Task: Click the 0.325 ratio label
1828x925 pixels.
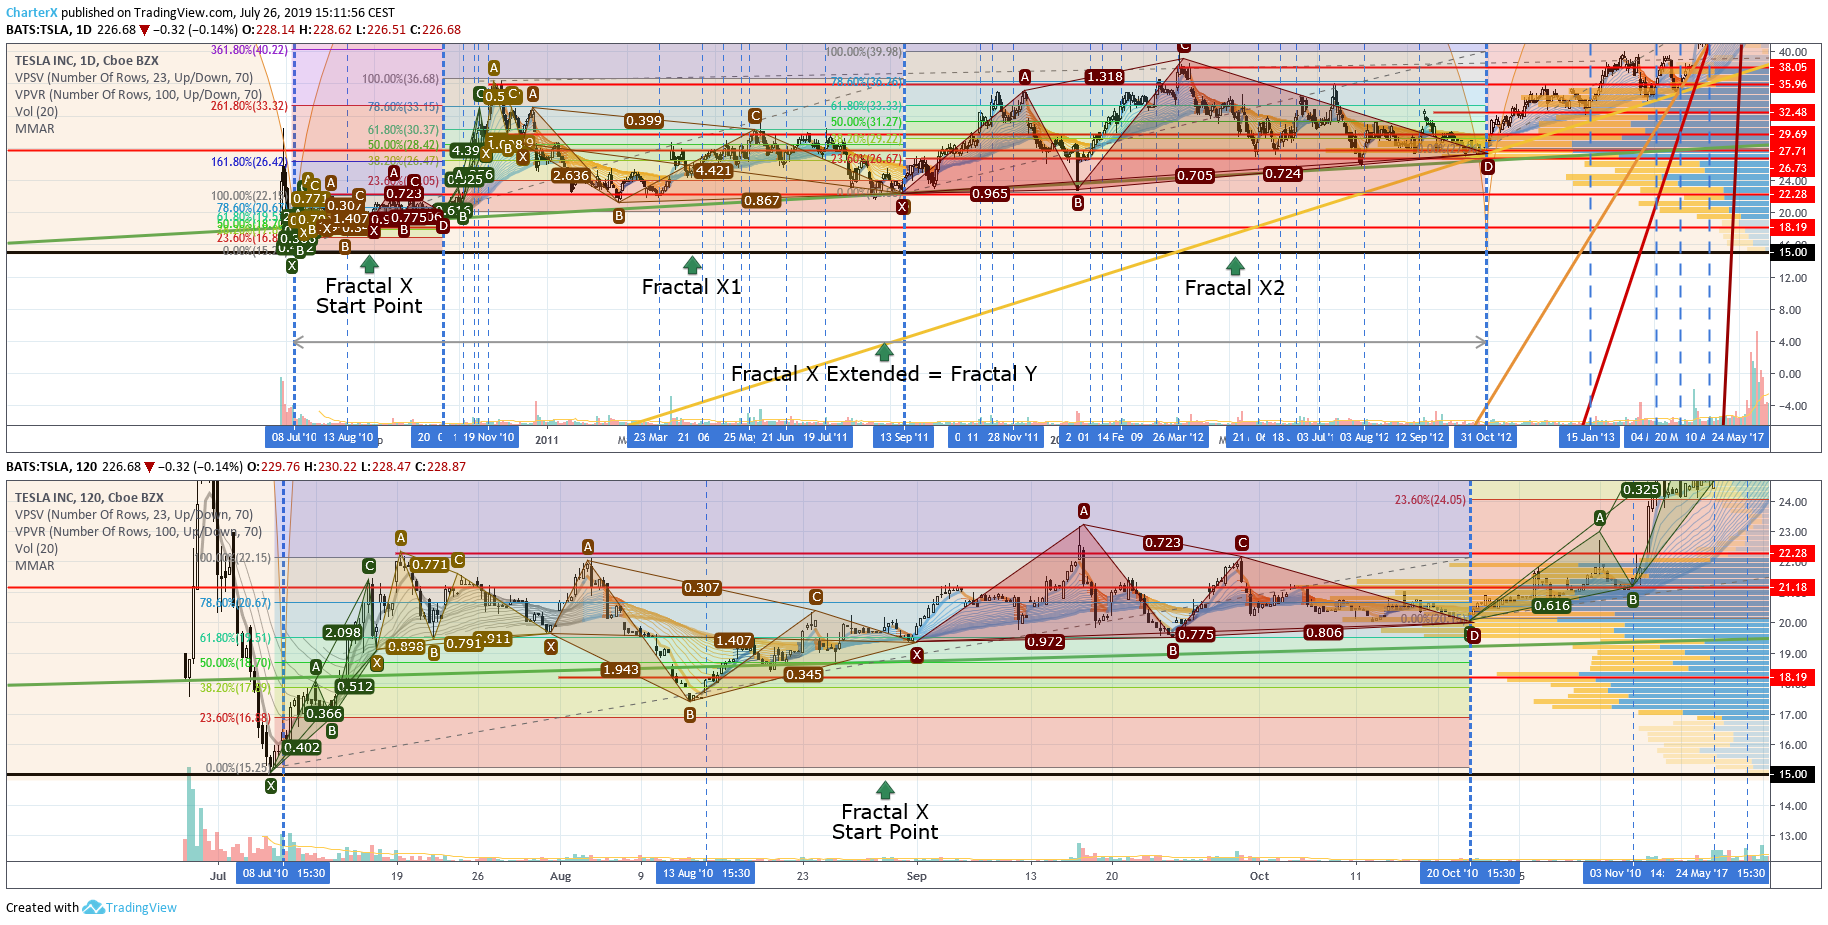Action: tap(1641, 490)
